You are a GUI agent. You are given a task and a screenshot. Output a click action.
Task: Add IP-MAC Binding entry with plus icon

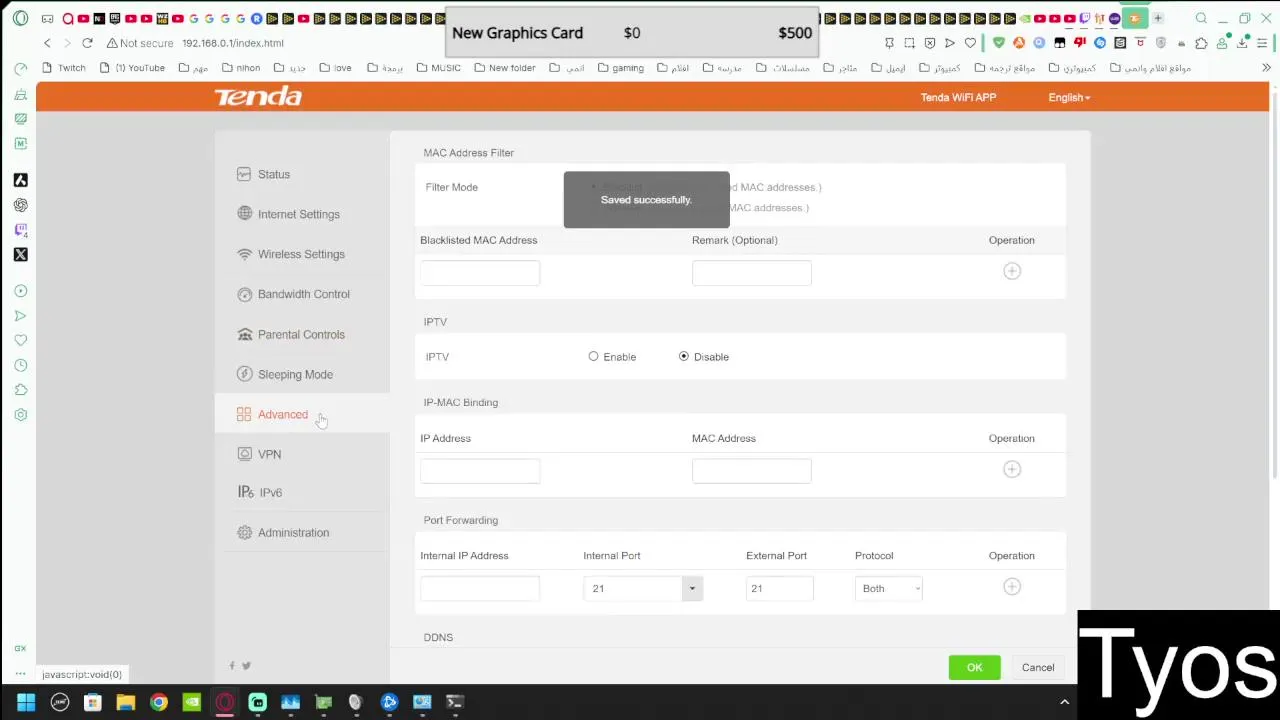1012,469
